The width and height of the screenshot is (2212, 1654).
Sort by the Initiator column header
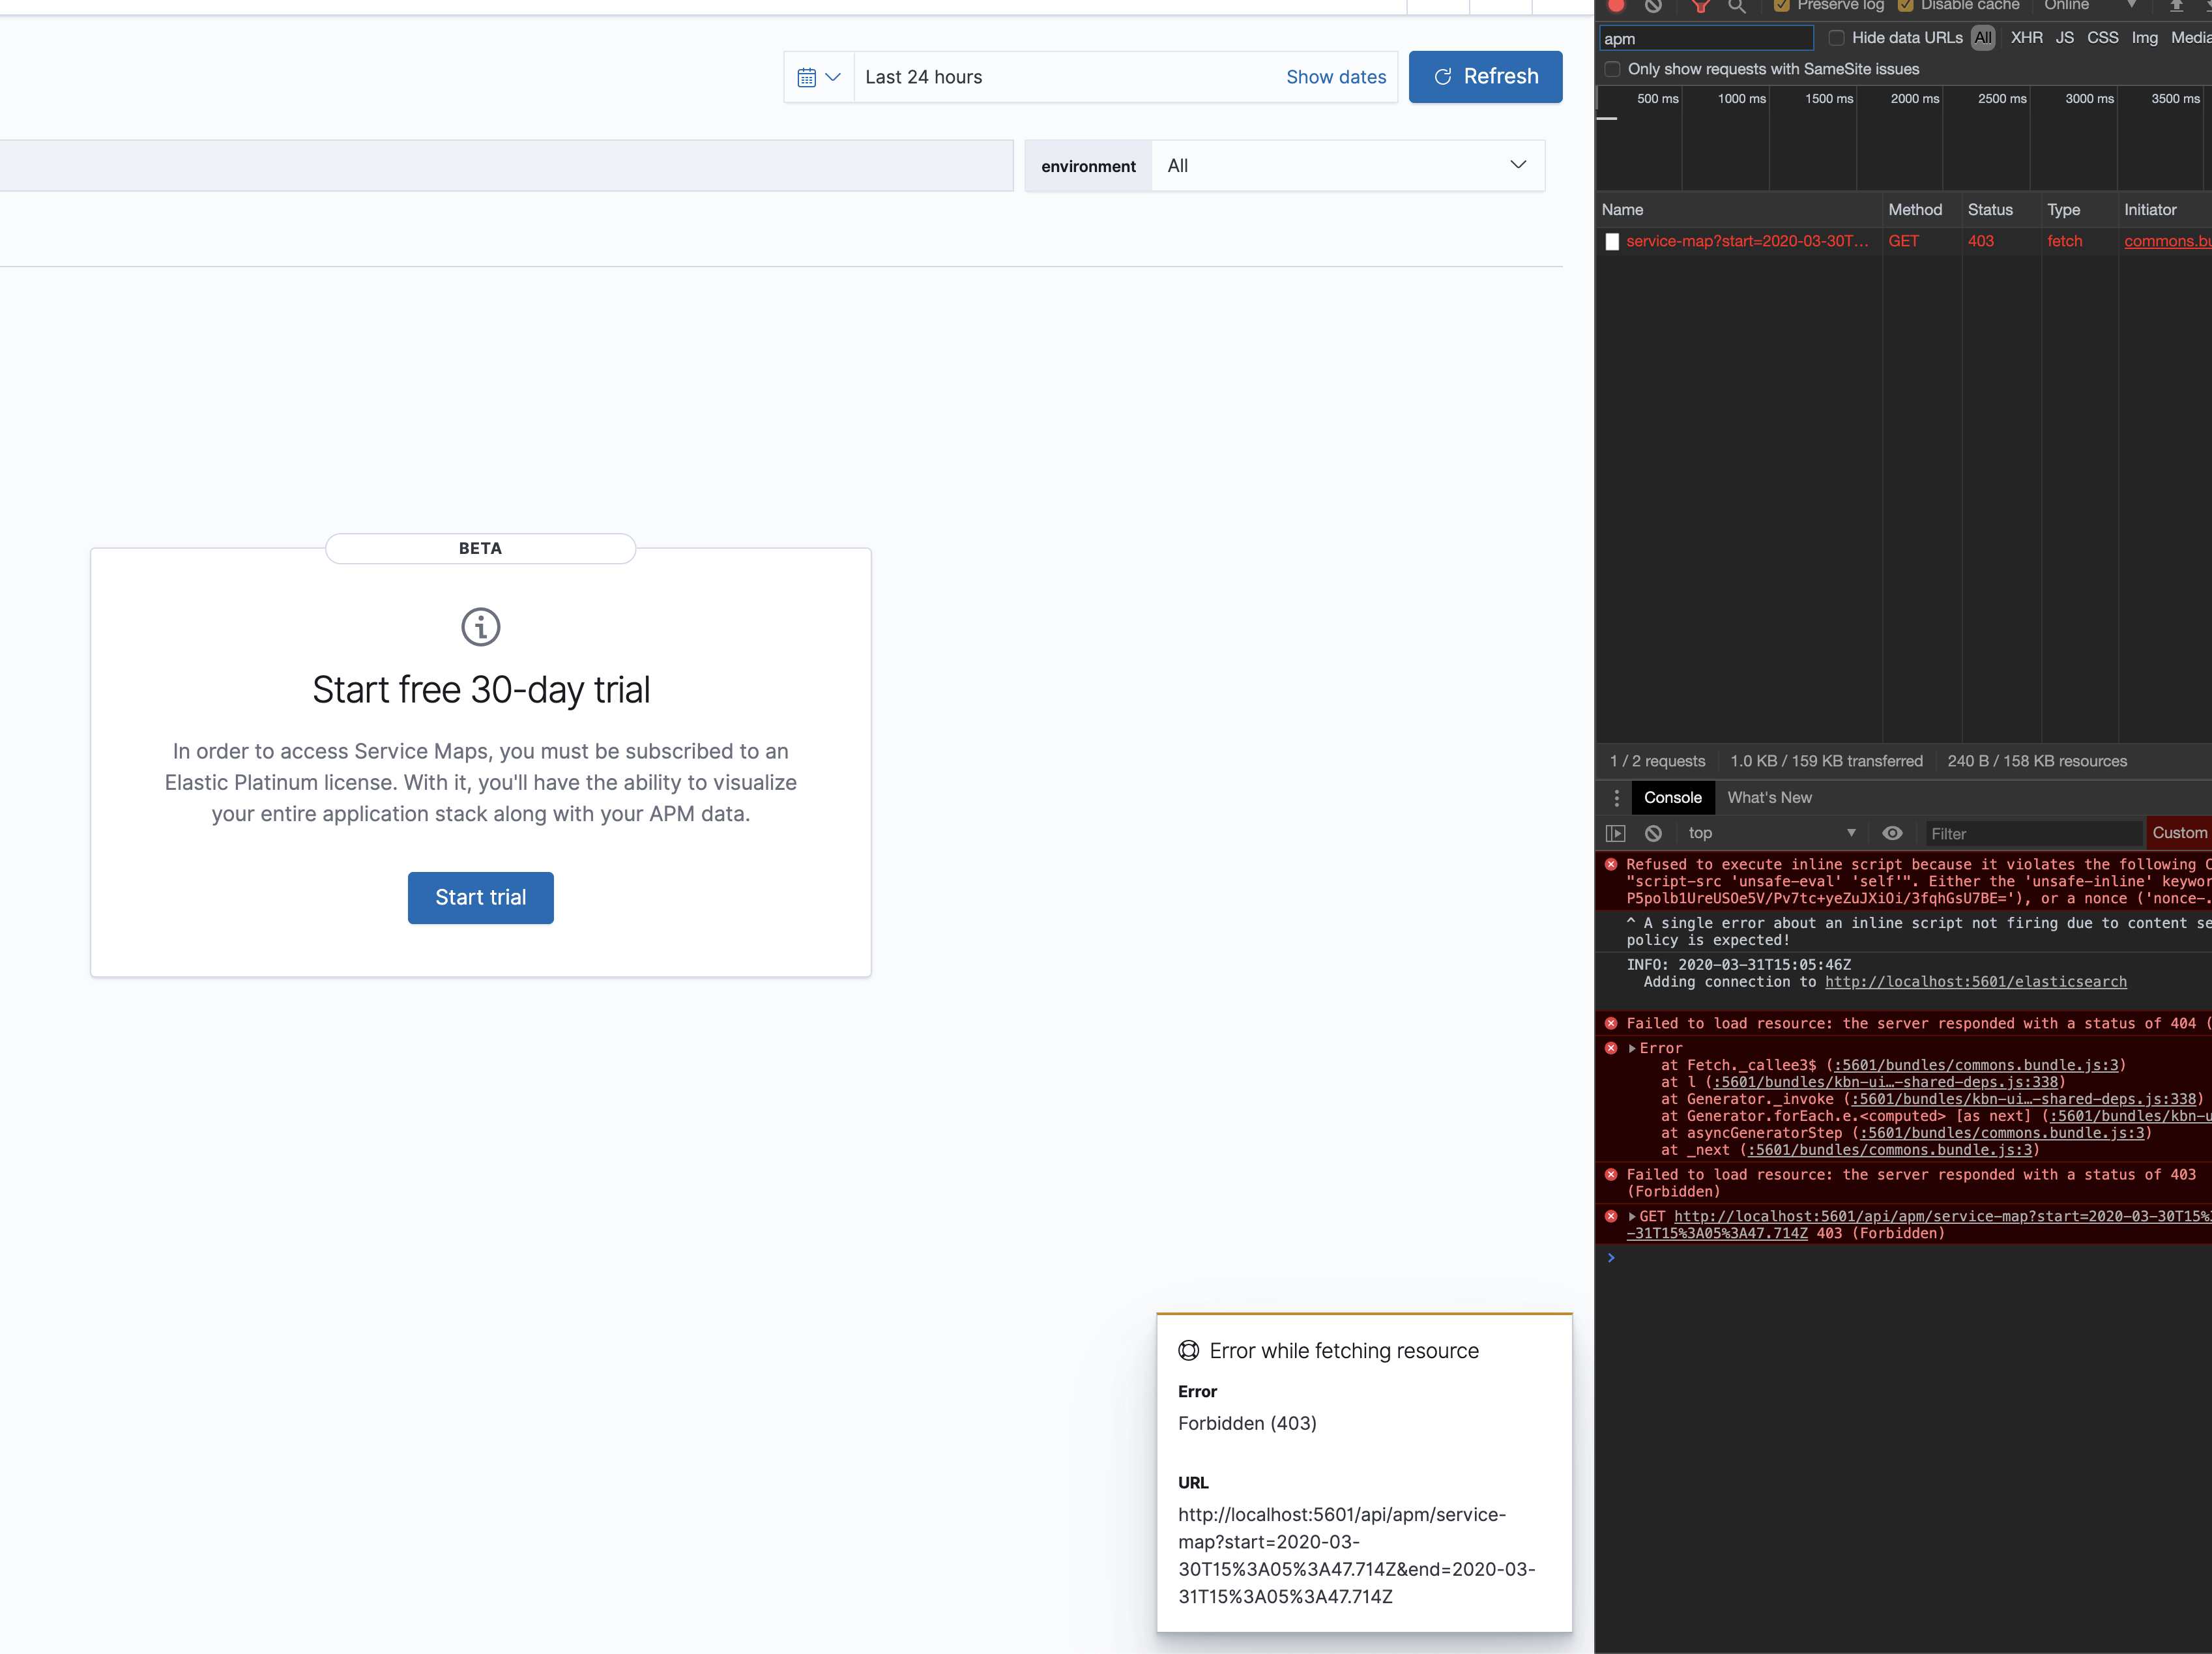(2165, 210)
